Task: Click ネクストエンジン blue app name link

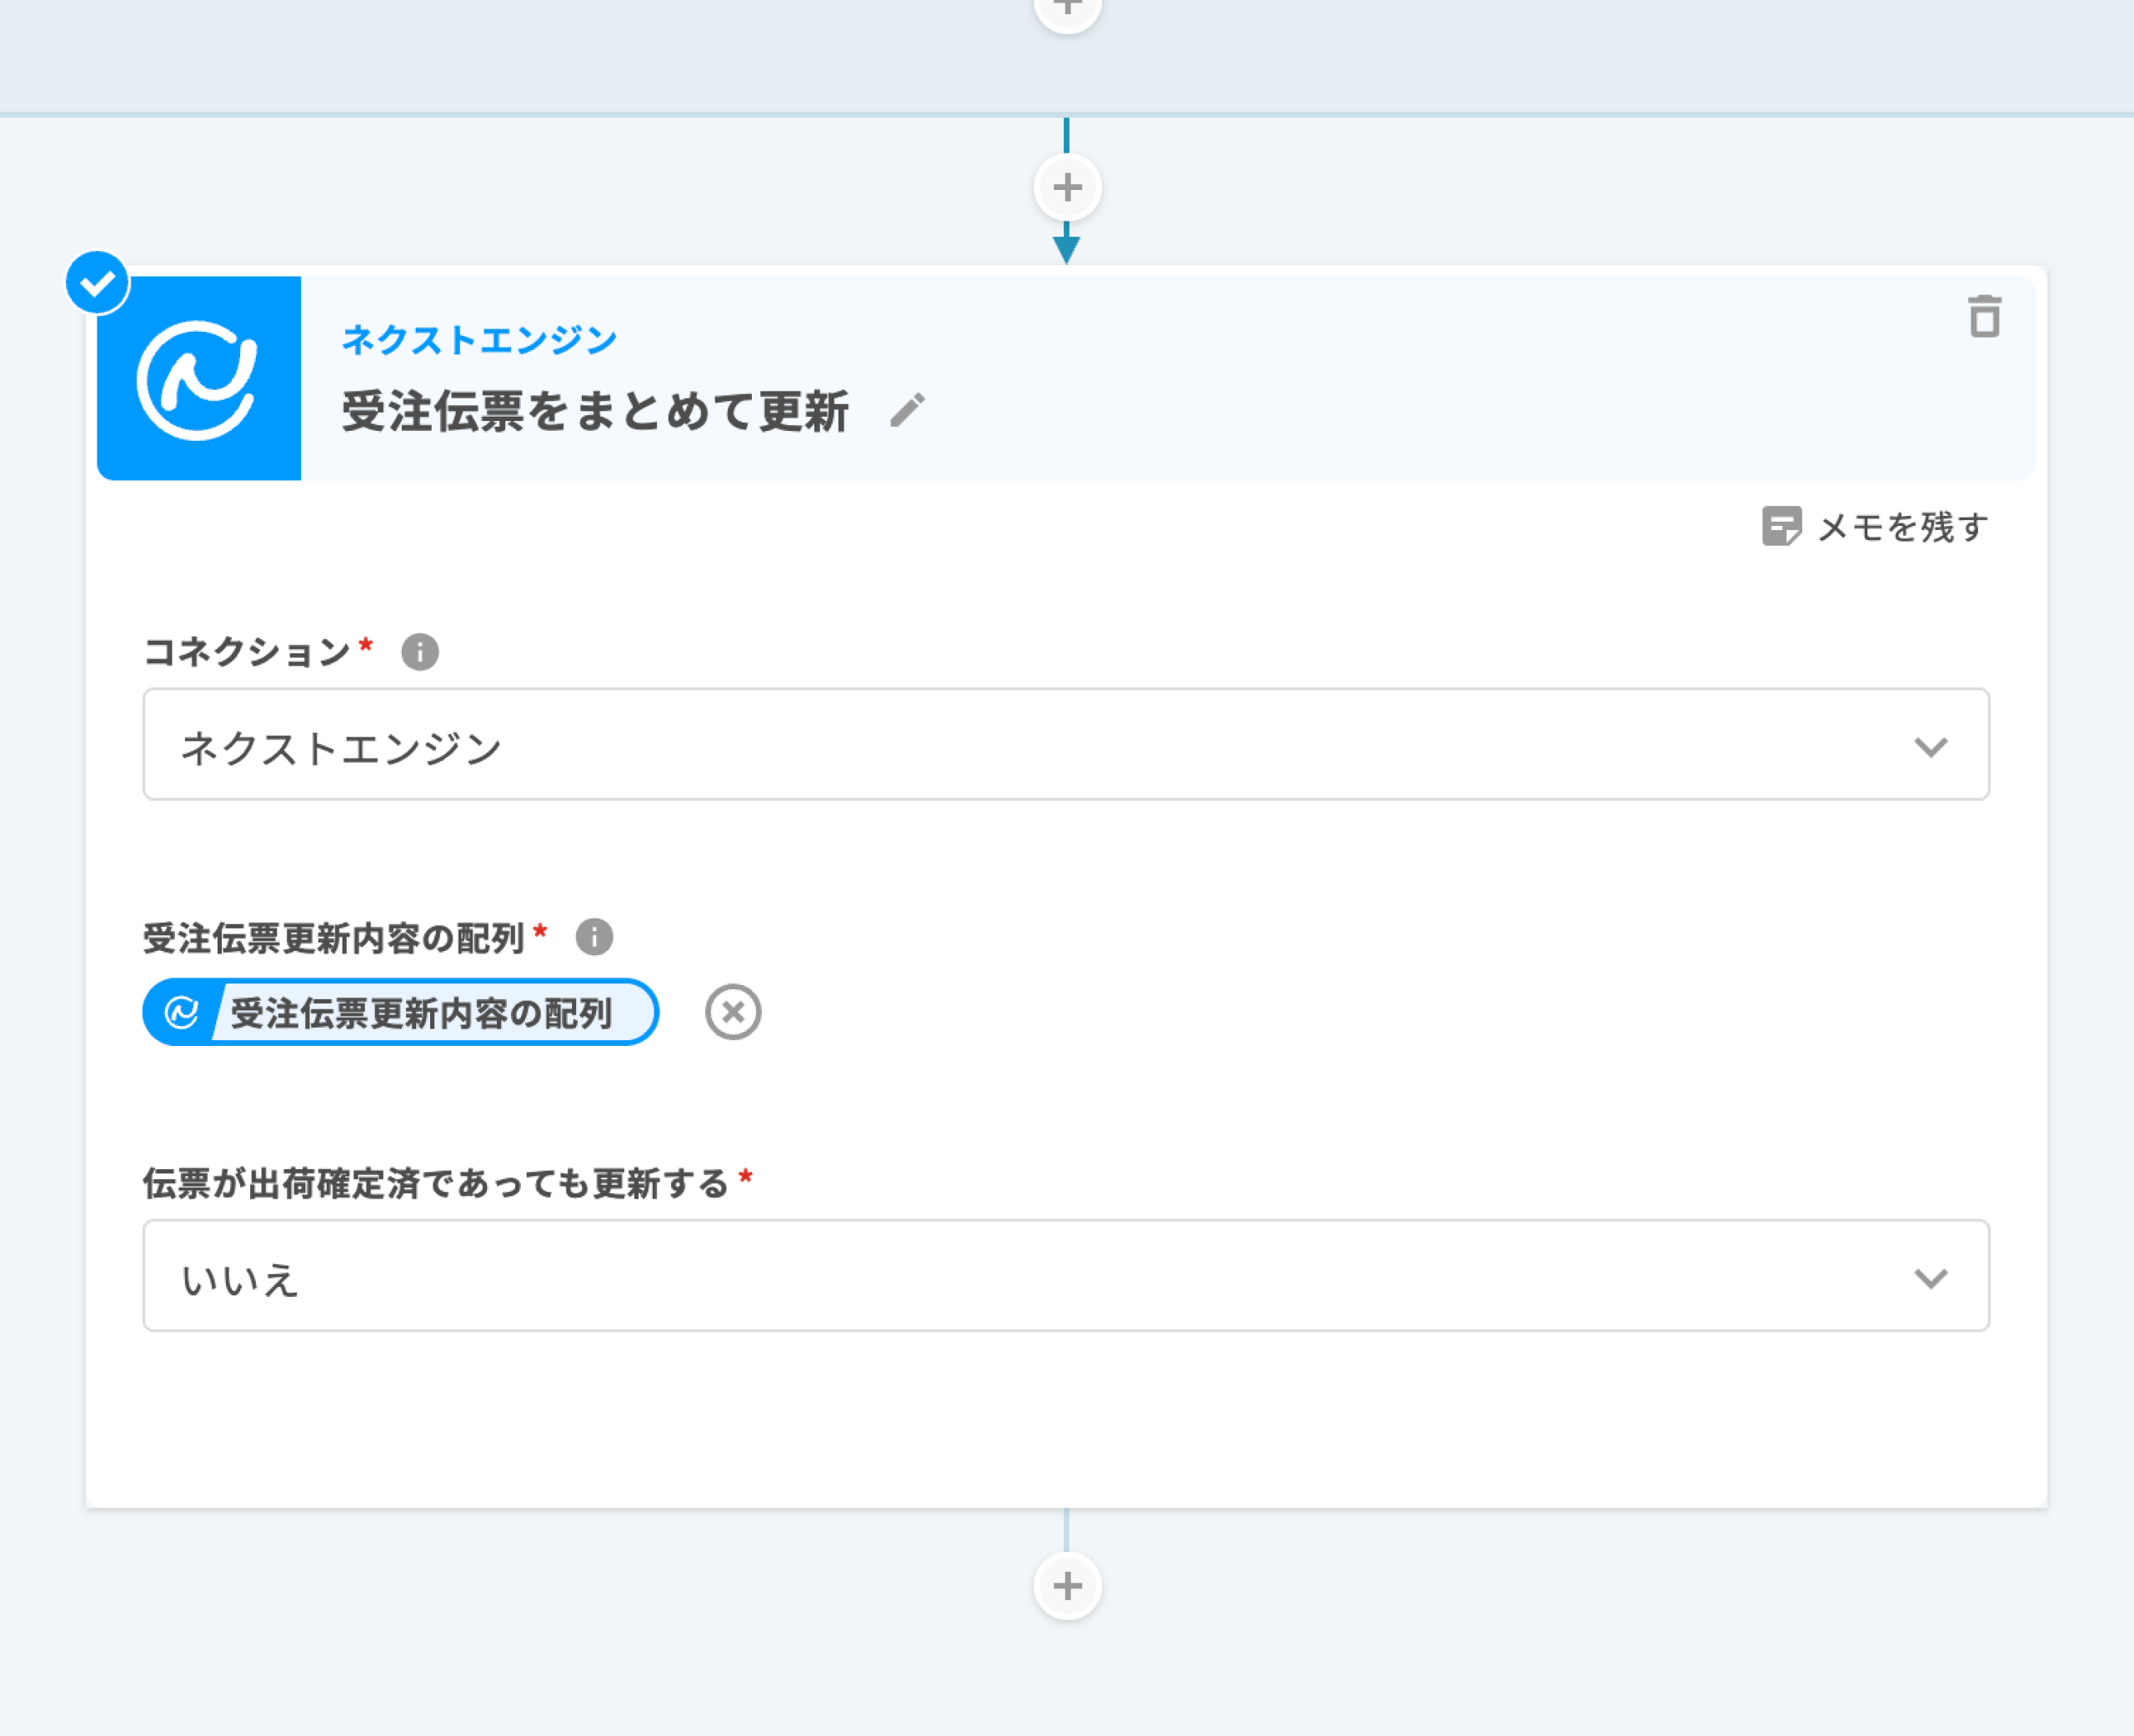Action: pos(479,340)
